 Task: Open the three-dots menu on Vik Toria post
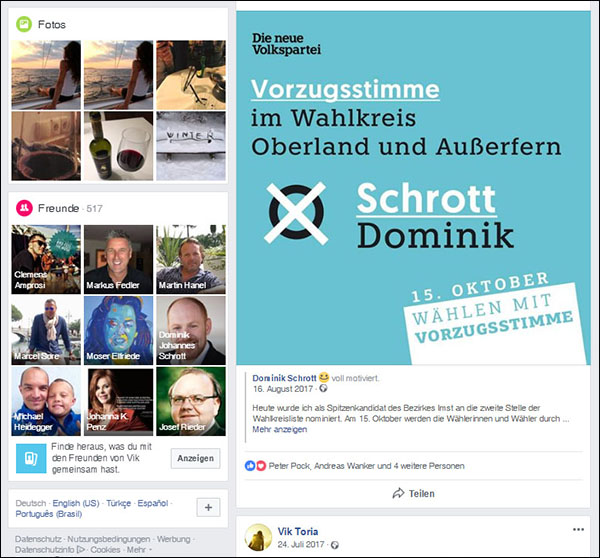(x=578, y=530)
